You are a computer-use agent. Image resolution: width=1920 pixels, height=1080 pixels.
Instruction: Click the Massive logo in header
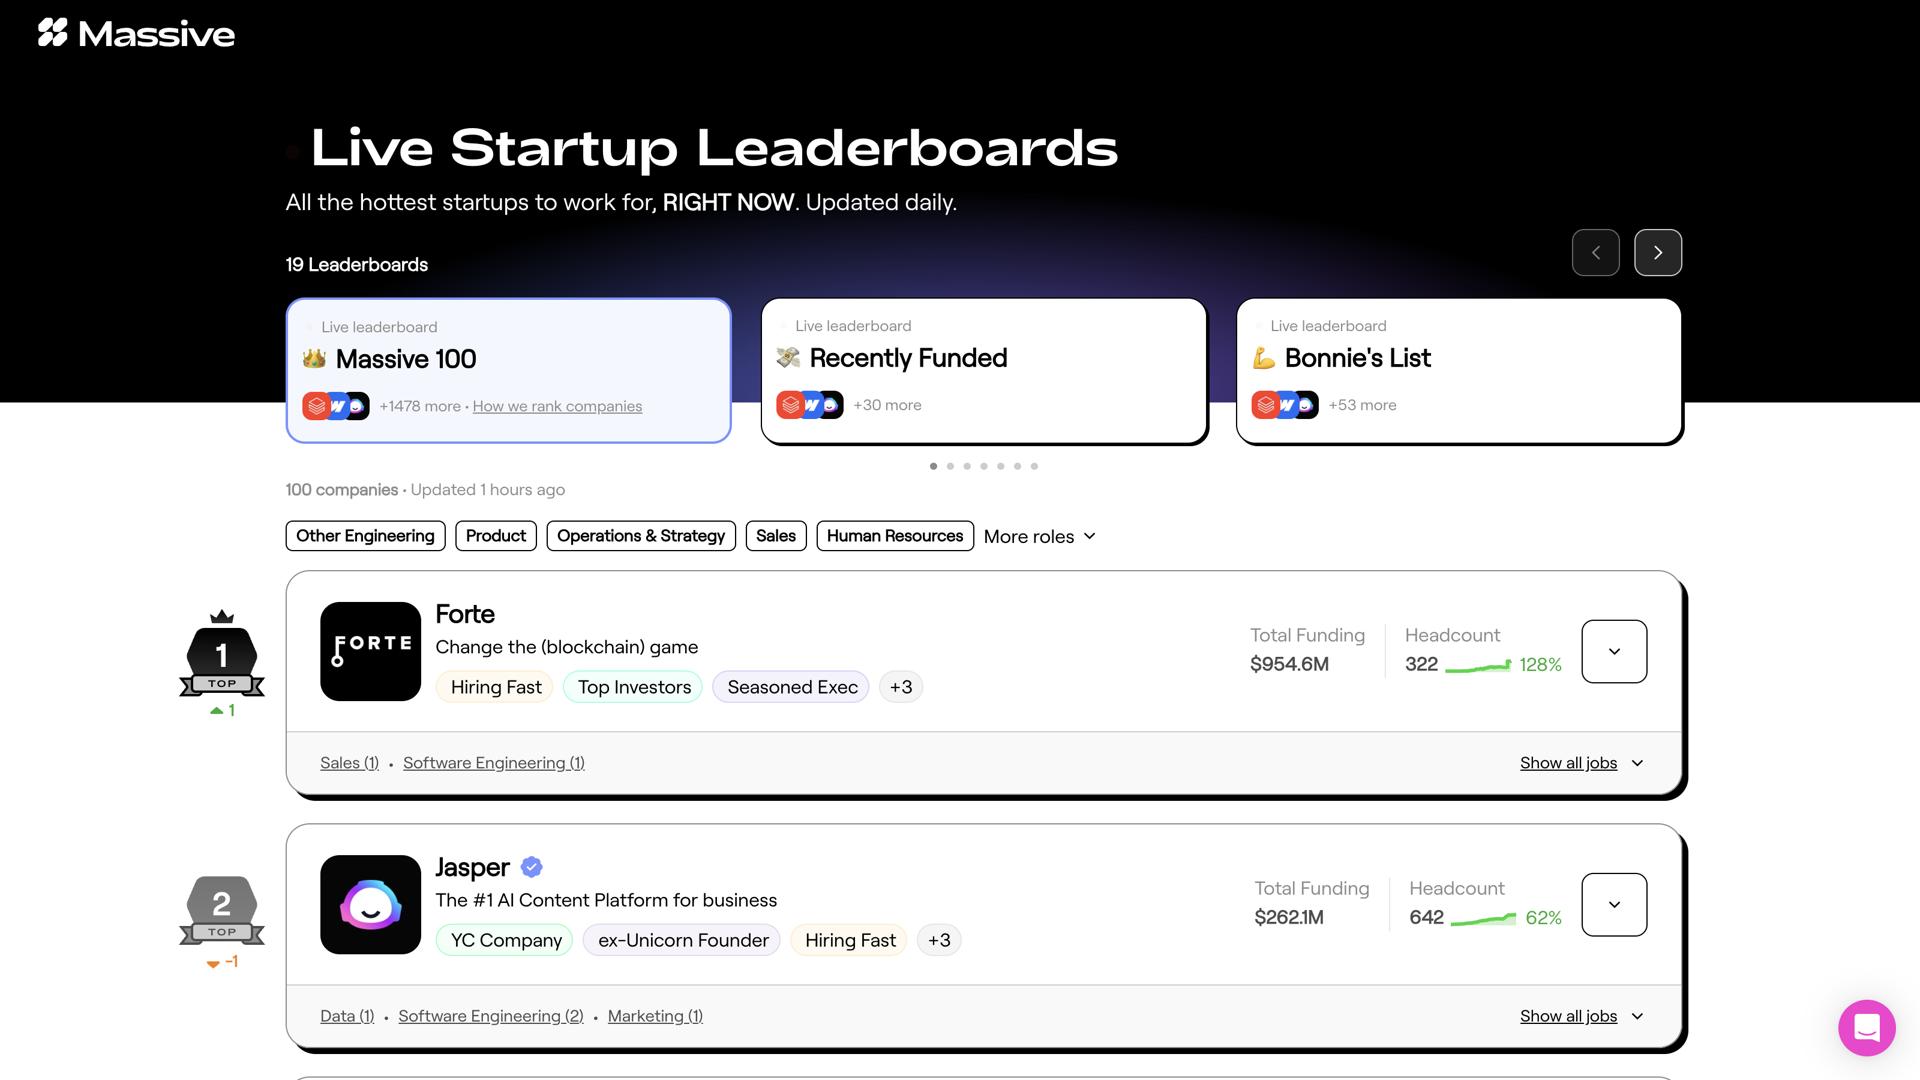pos(136,34)
